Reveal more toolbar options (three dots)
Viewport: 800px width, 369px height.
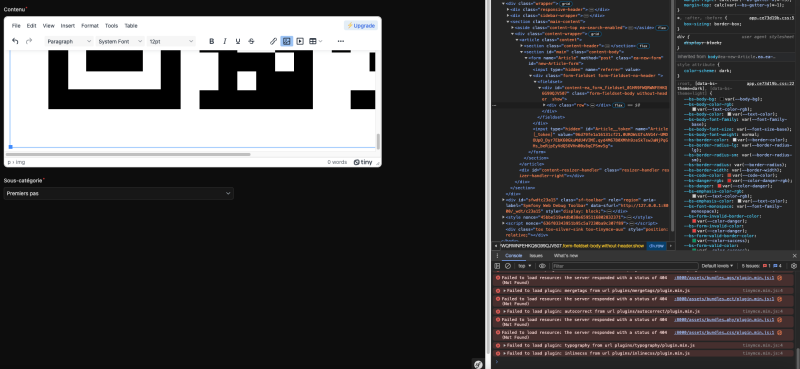pyautogui.click(x=341, y=41)
